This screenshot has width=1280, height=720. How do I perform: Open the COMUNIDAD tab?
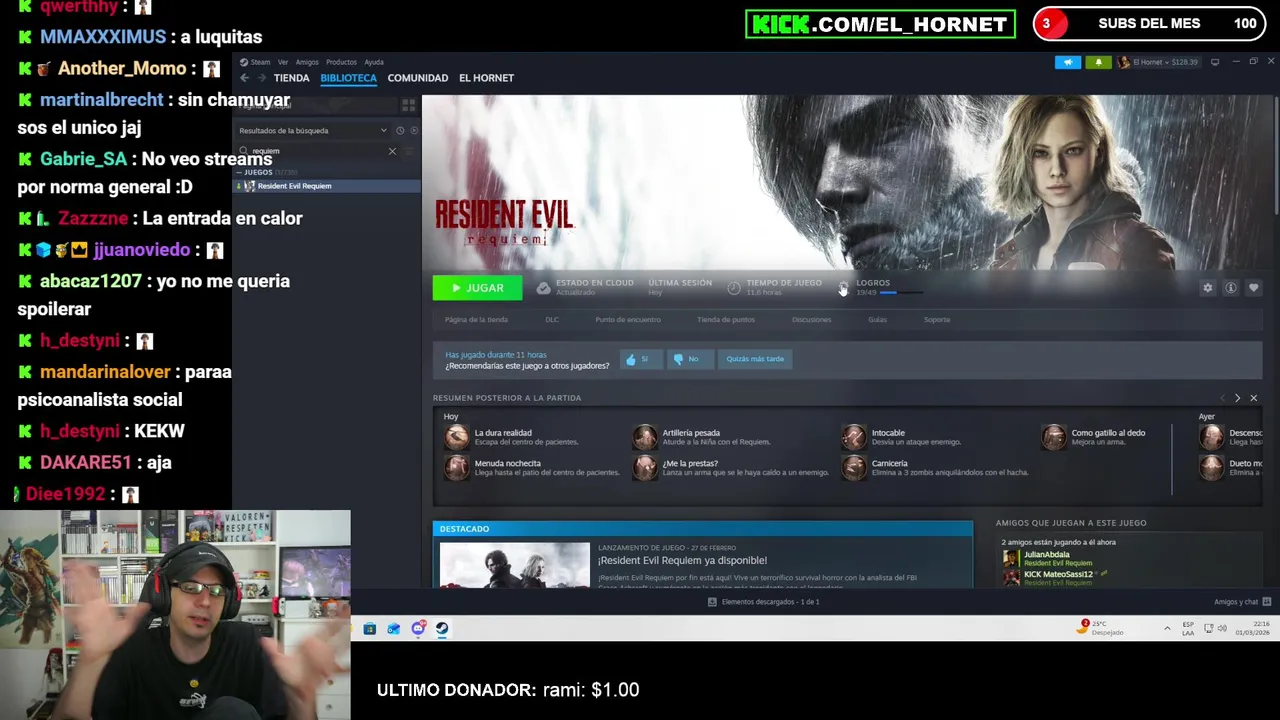click(417, 78)
